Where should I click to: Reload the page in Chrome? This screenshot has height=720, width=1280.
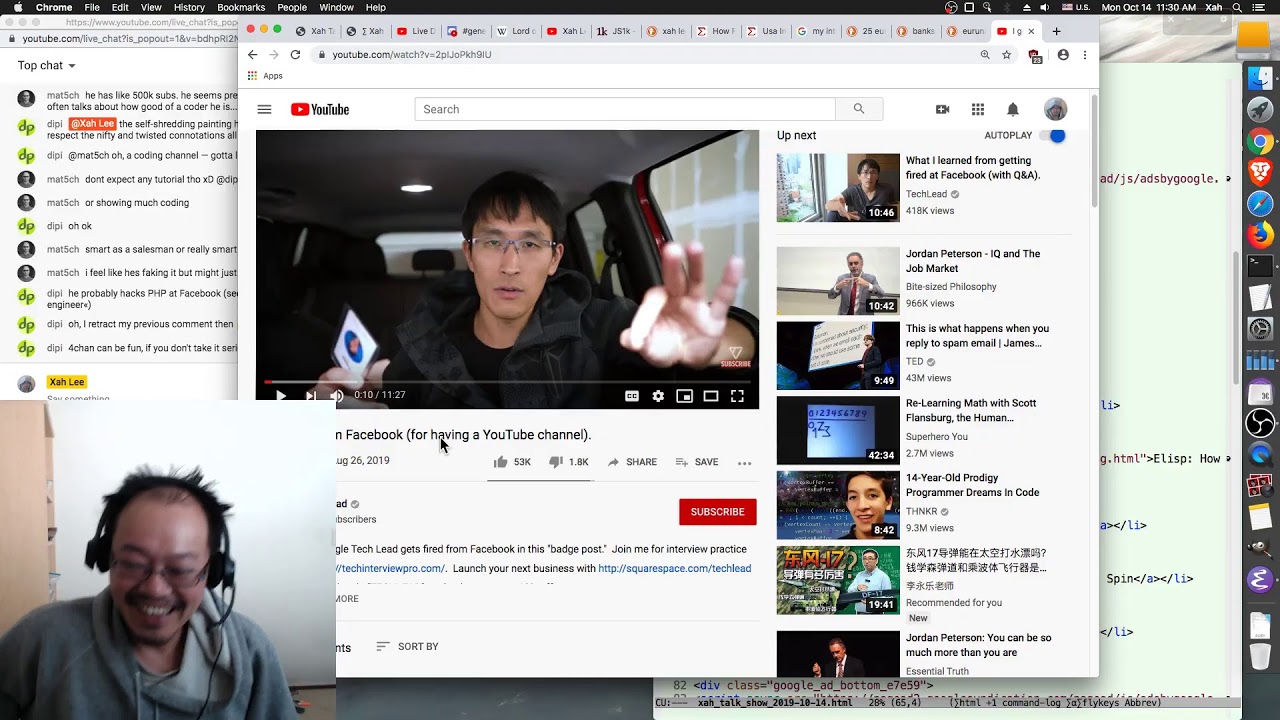click(x=295, y=55)
